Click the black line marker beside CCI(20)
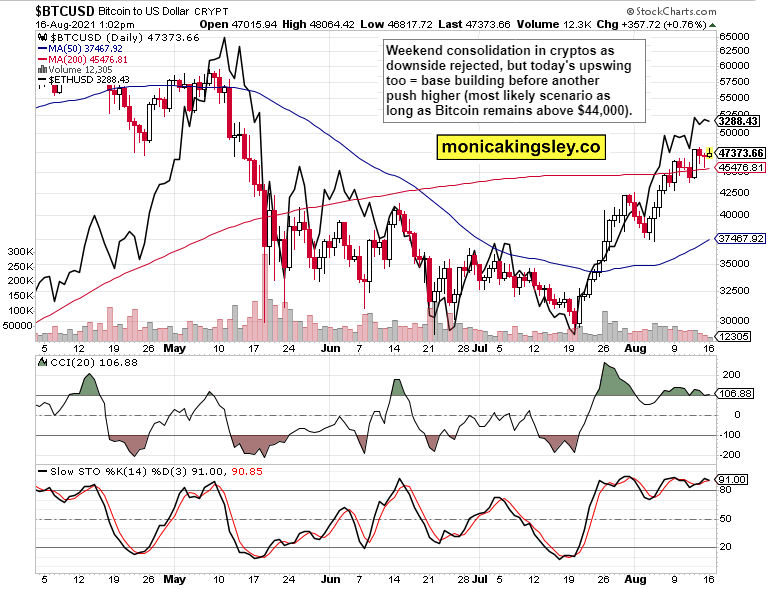Viewport: 770px width, 589px height. click(41, 363)
